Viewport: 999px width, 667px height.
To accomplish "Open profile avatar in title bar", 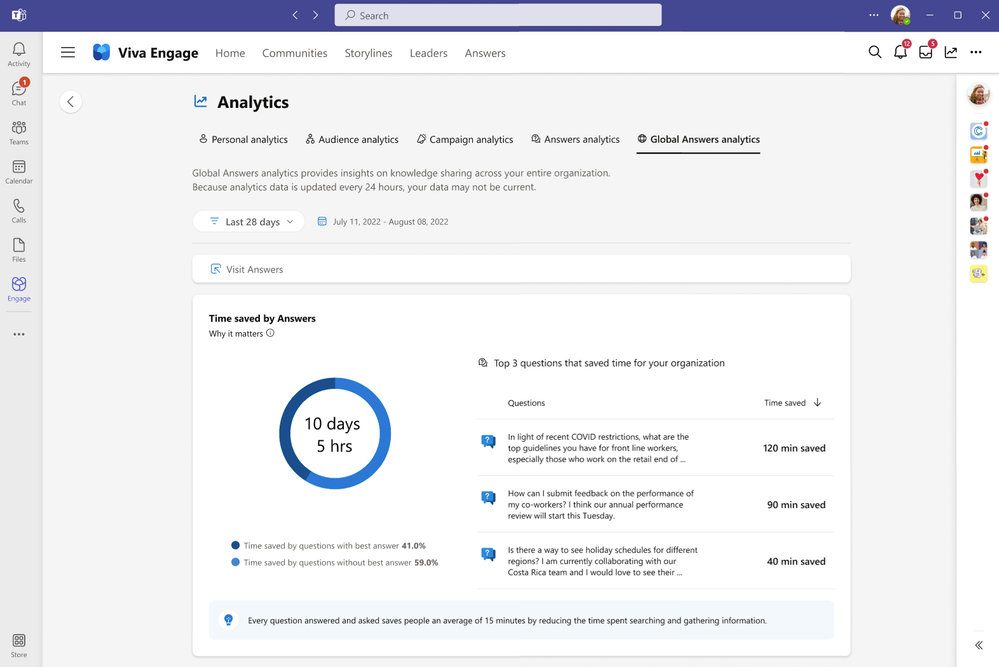I will [900, 15].
